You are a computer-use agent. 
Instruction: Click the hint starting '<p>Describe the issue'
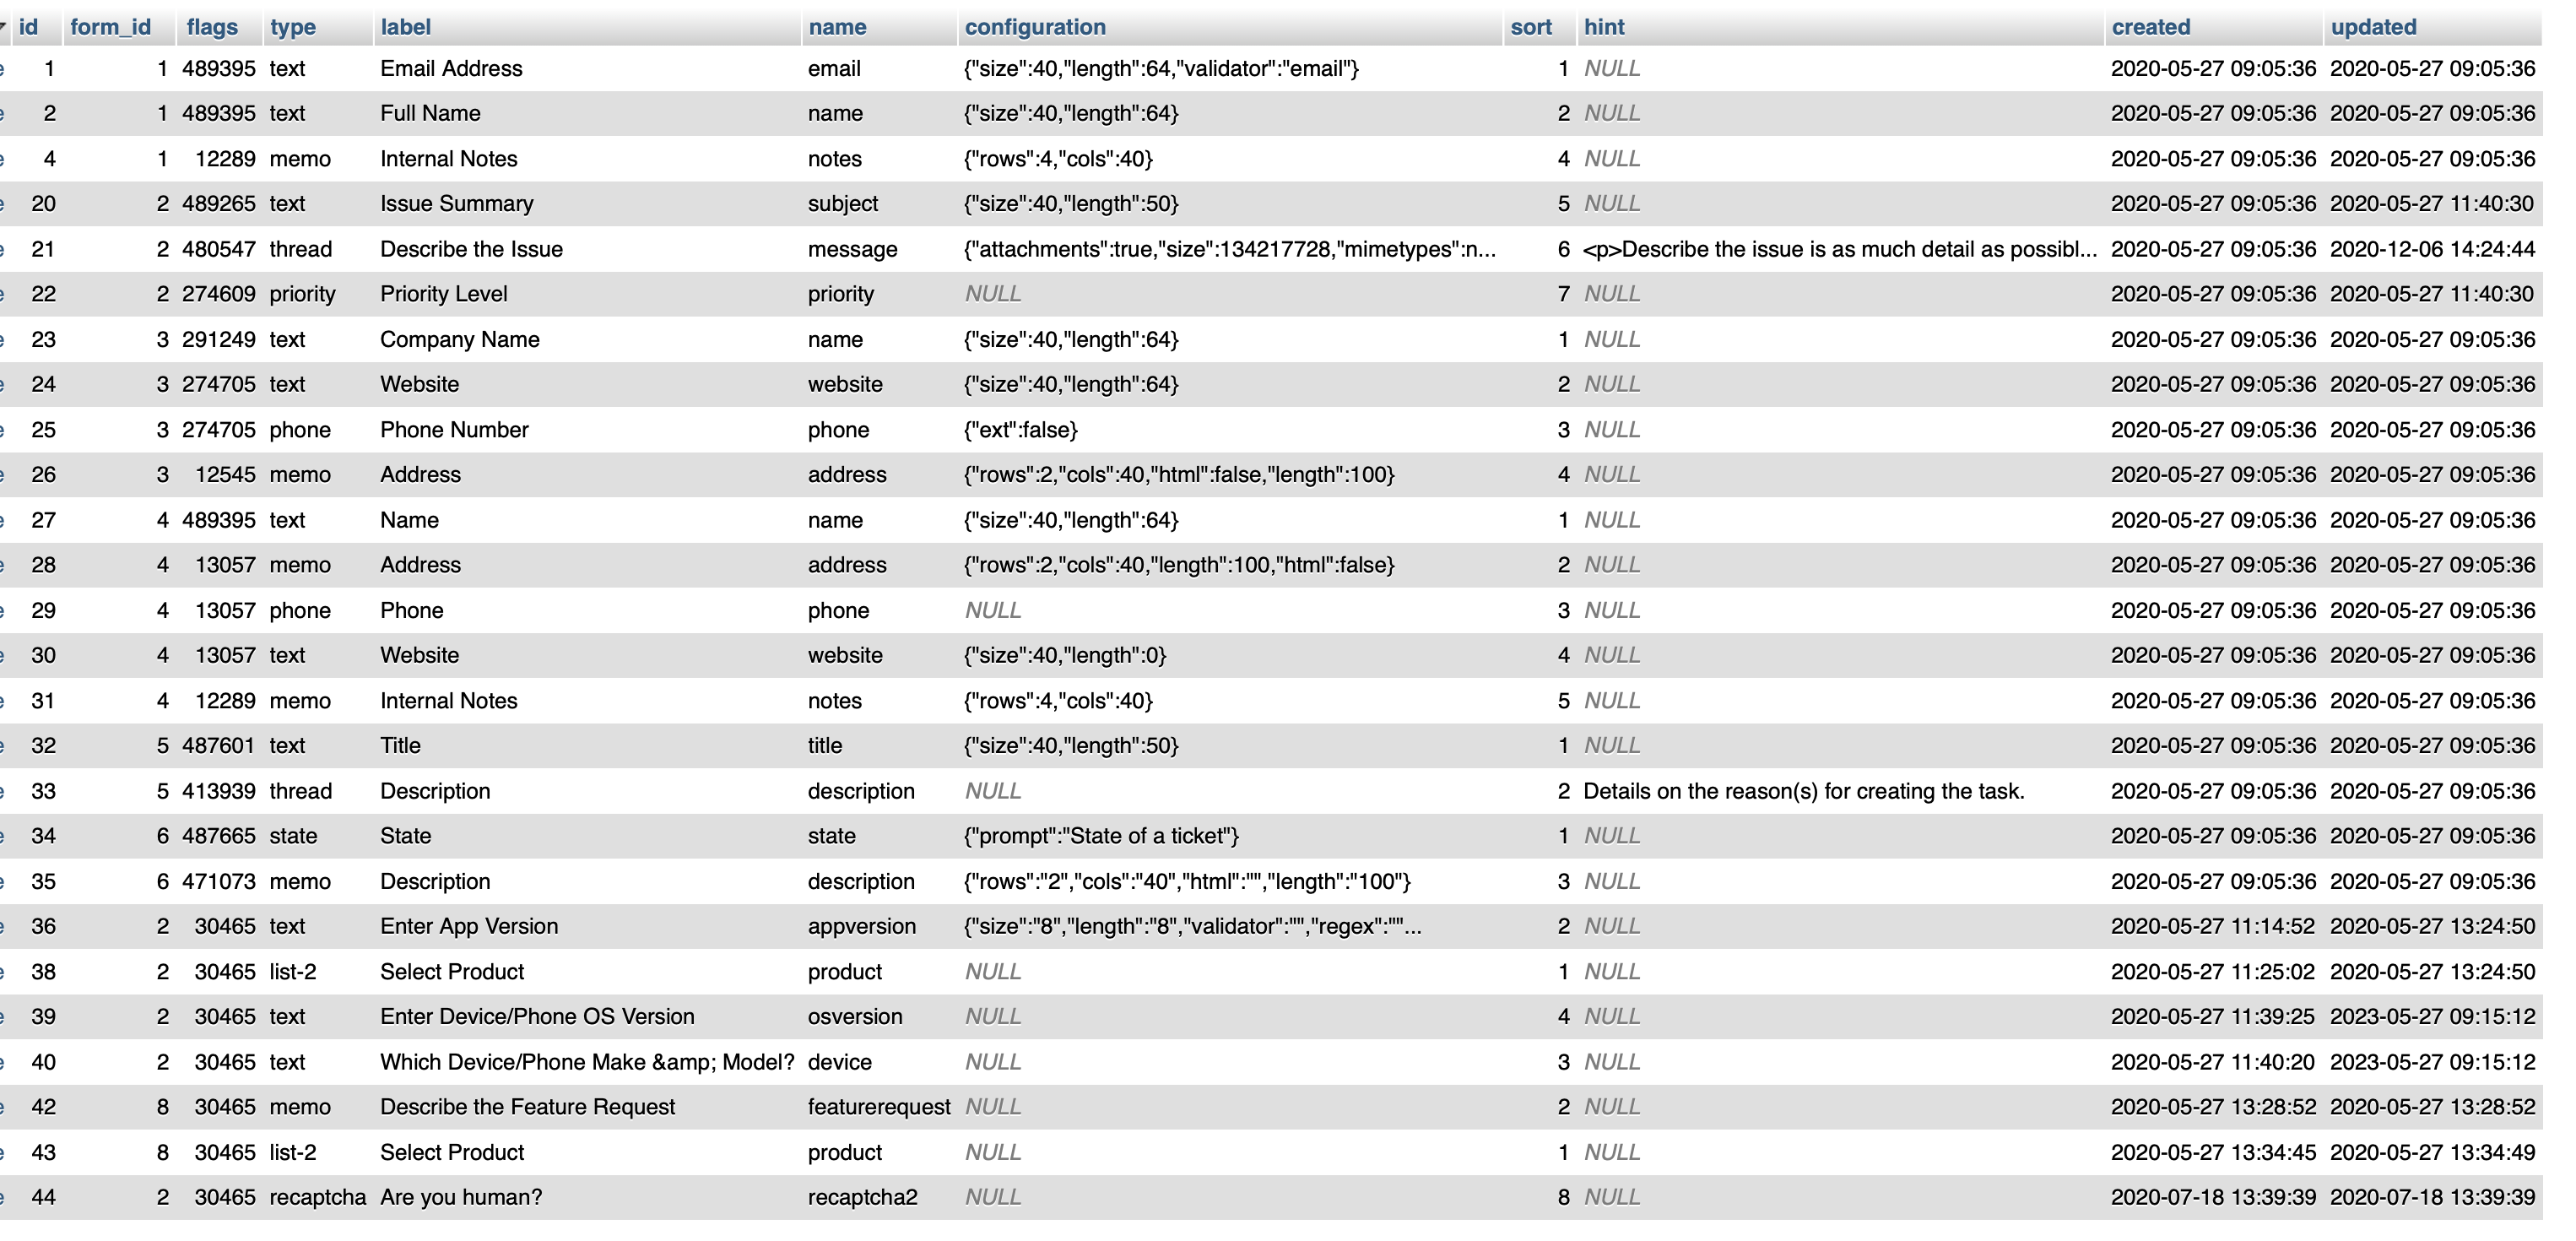coord(1840,249)
